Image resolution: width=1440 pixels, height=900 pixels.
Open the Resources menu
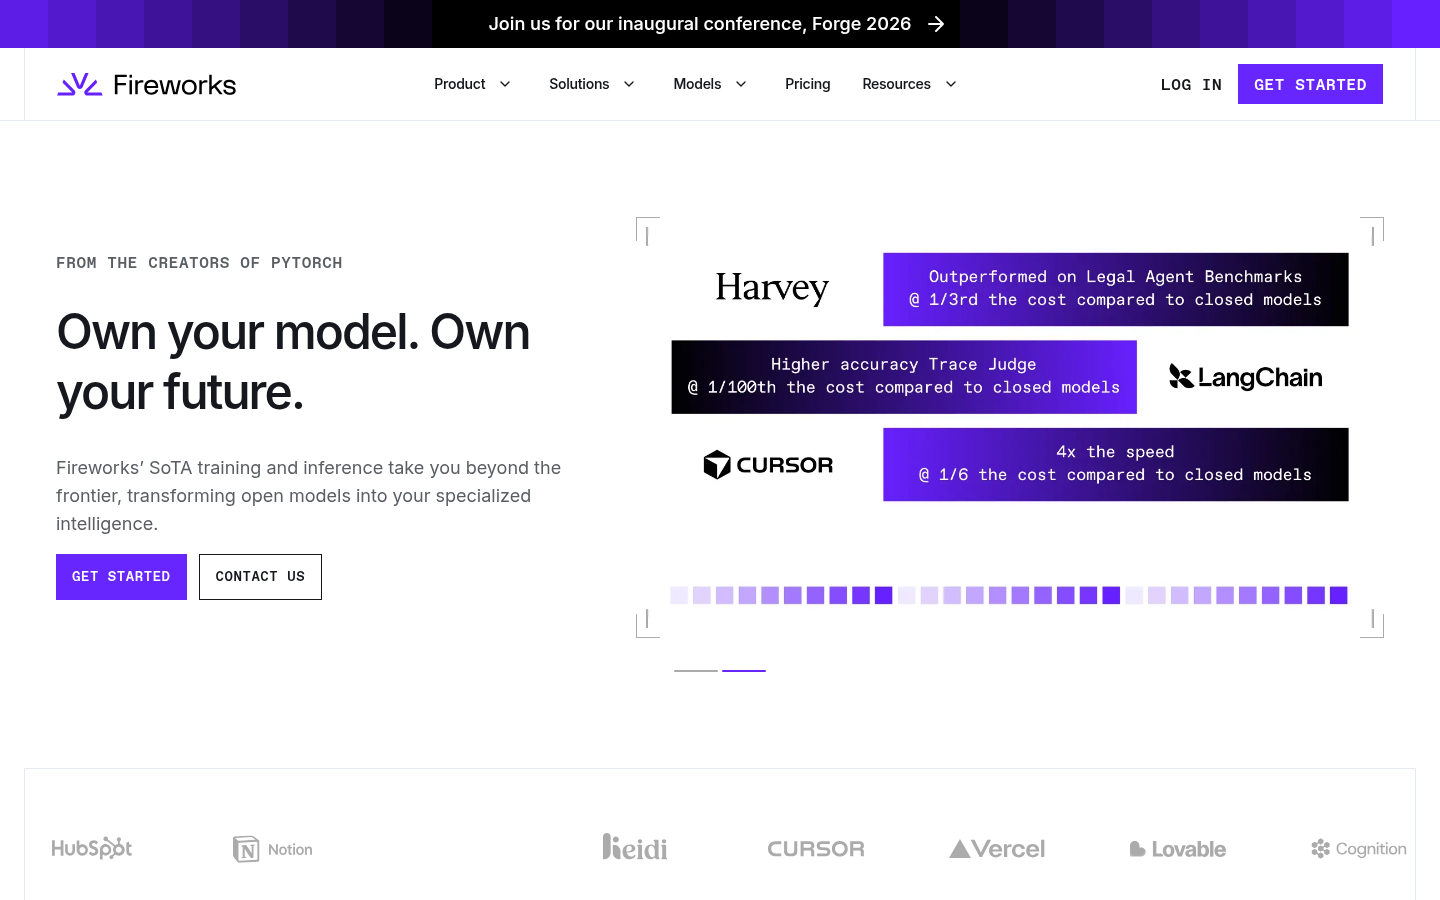[x=910, y=84]
